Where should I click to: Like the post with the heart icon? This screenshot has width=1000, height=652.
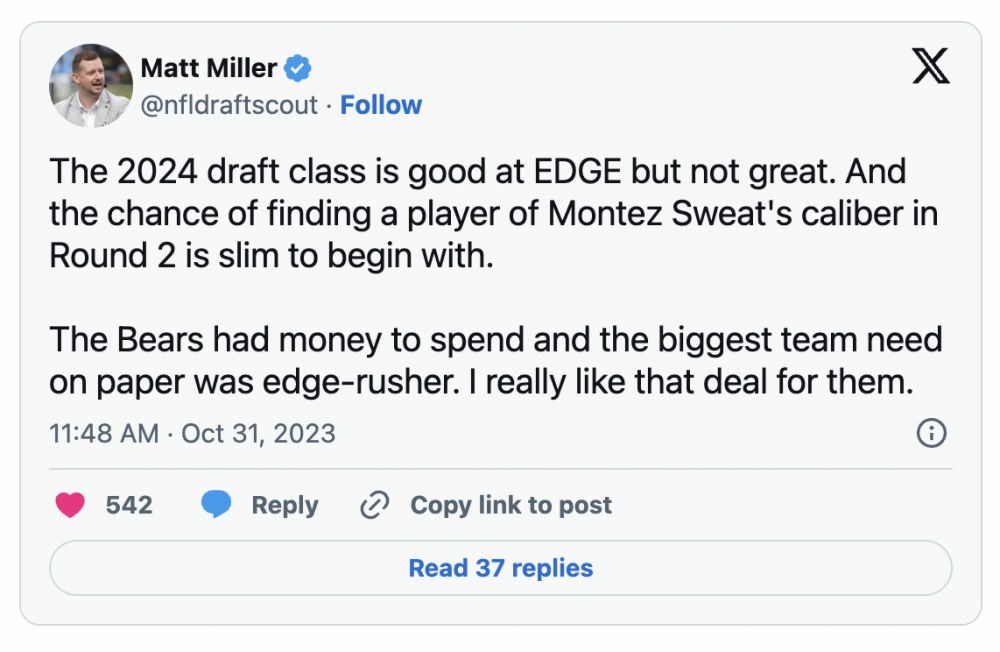click(x=70, y=505)
